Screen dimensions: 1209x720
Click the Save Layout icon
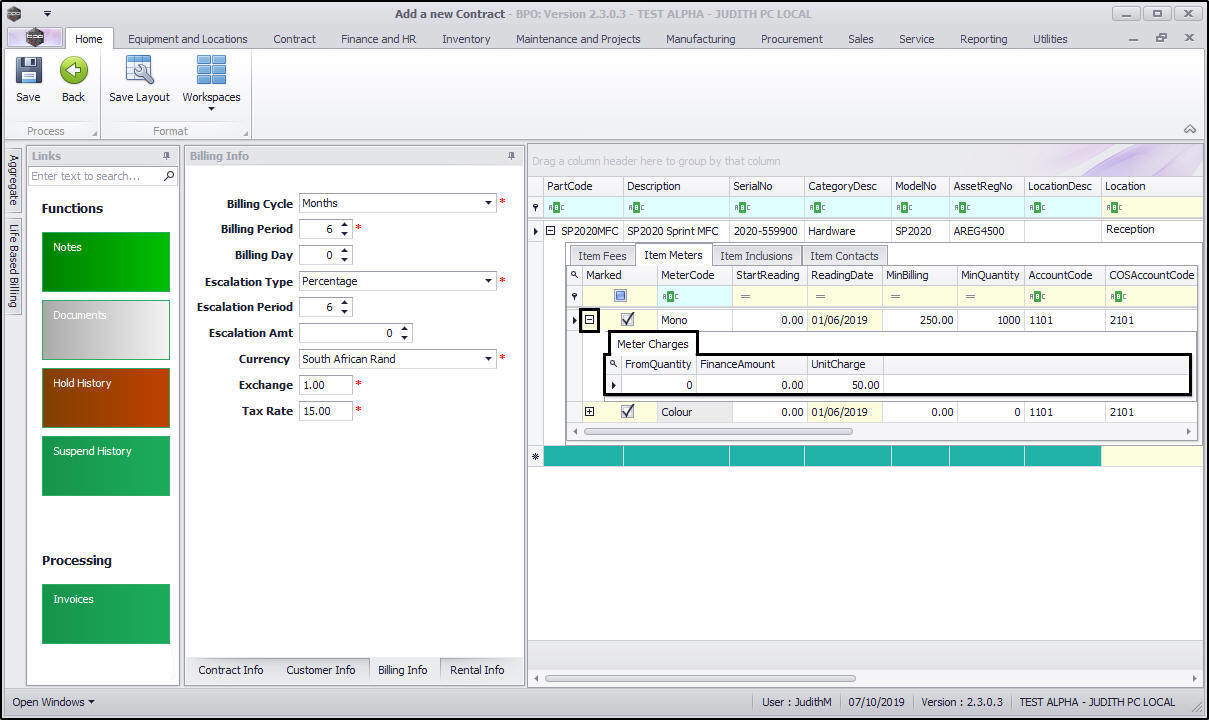[139, 72]
